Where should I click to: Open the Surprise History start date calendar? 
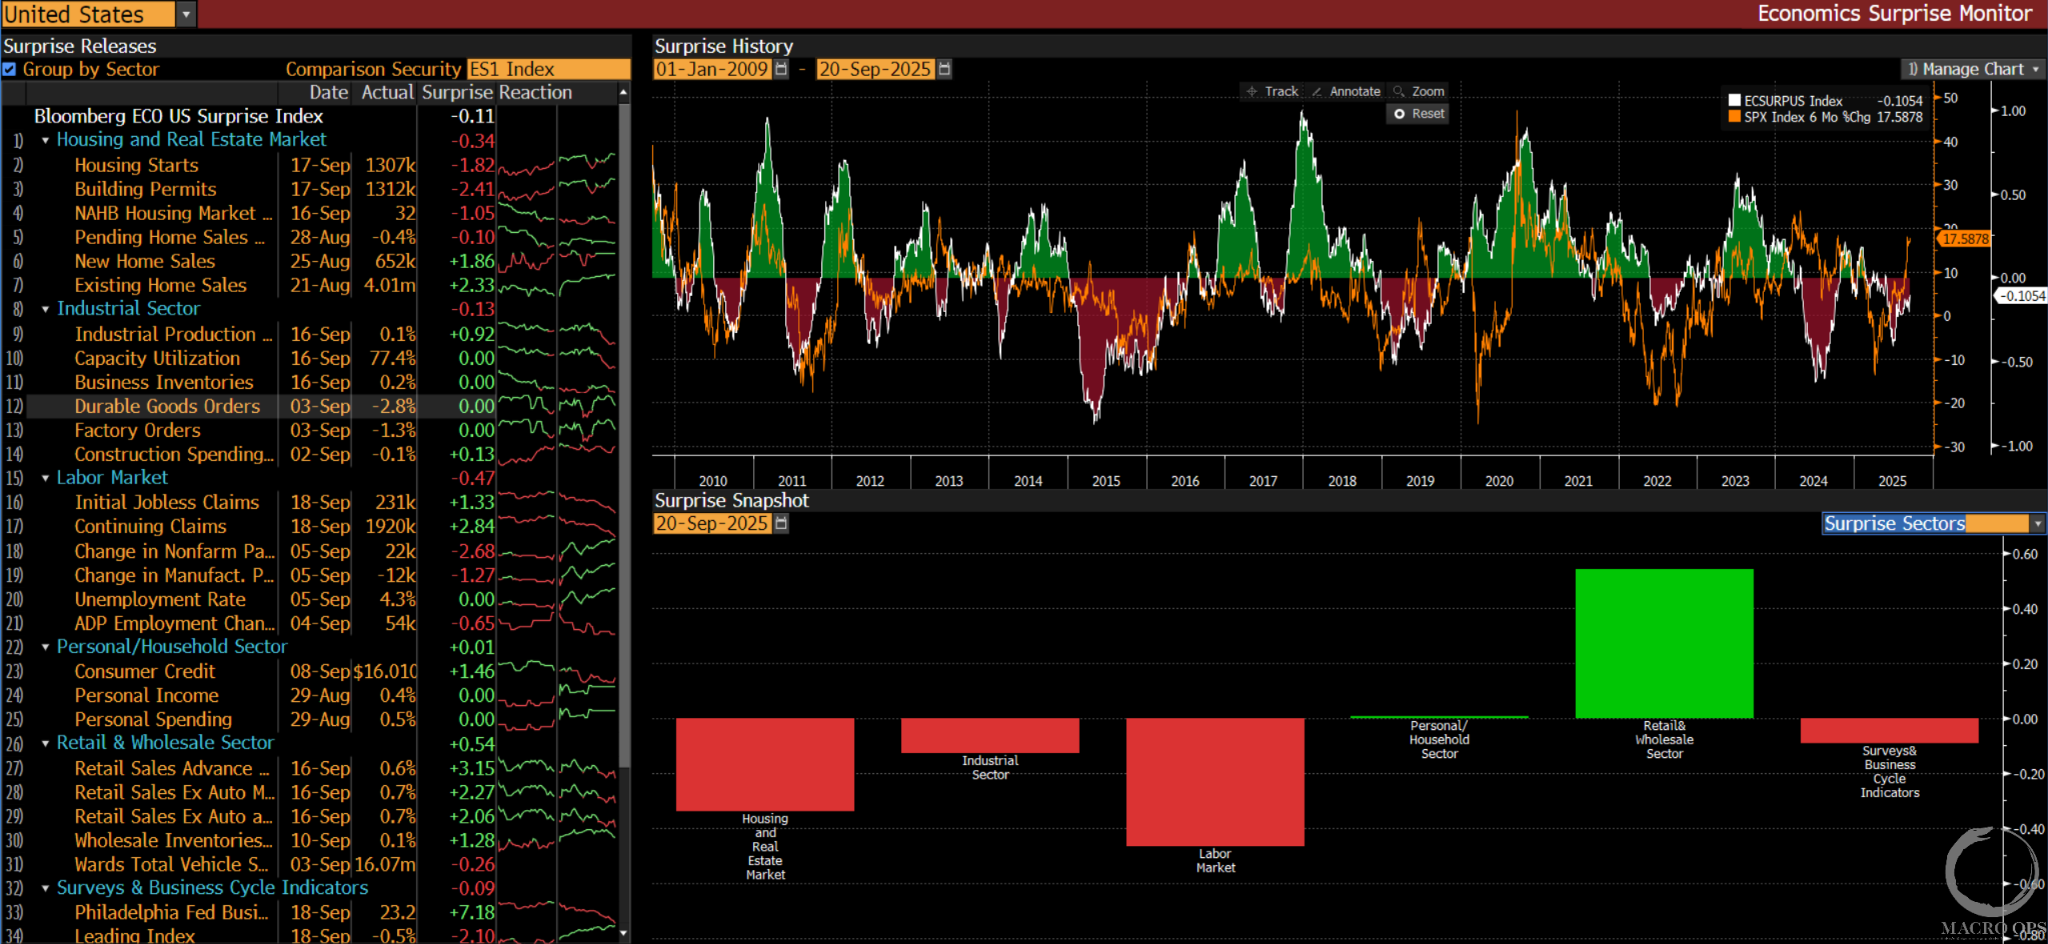[x=781, y=69]
